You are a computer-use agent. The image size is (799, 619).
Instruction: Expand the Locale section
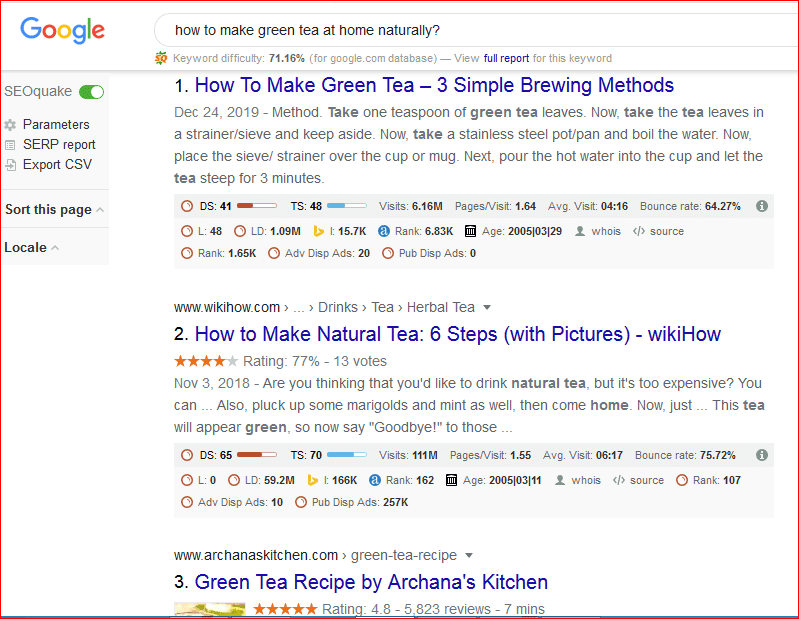[32, 248]
